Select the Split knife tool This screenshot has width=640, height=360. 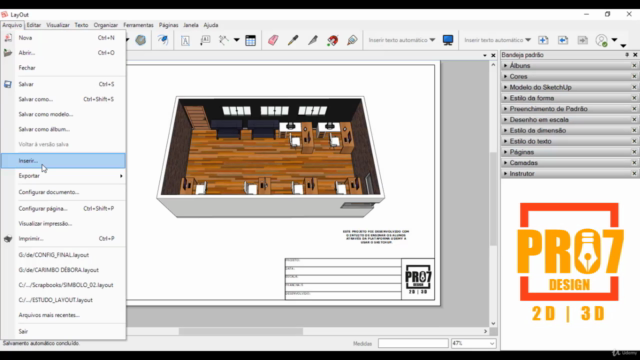click(313, 40)
